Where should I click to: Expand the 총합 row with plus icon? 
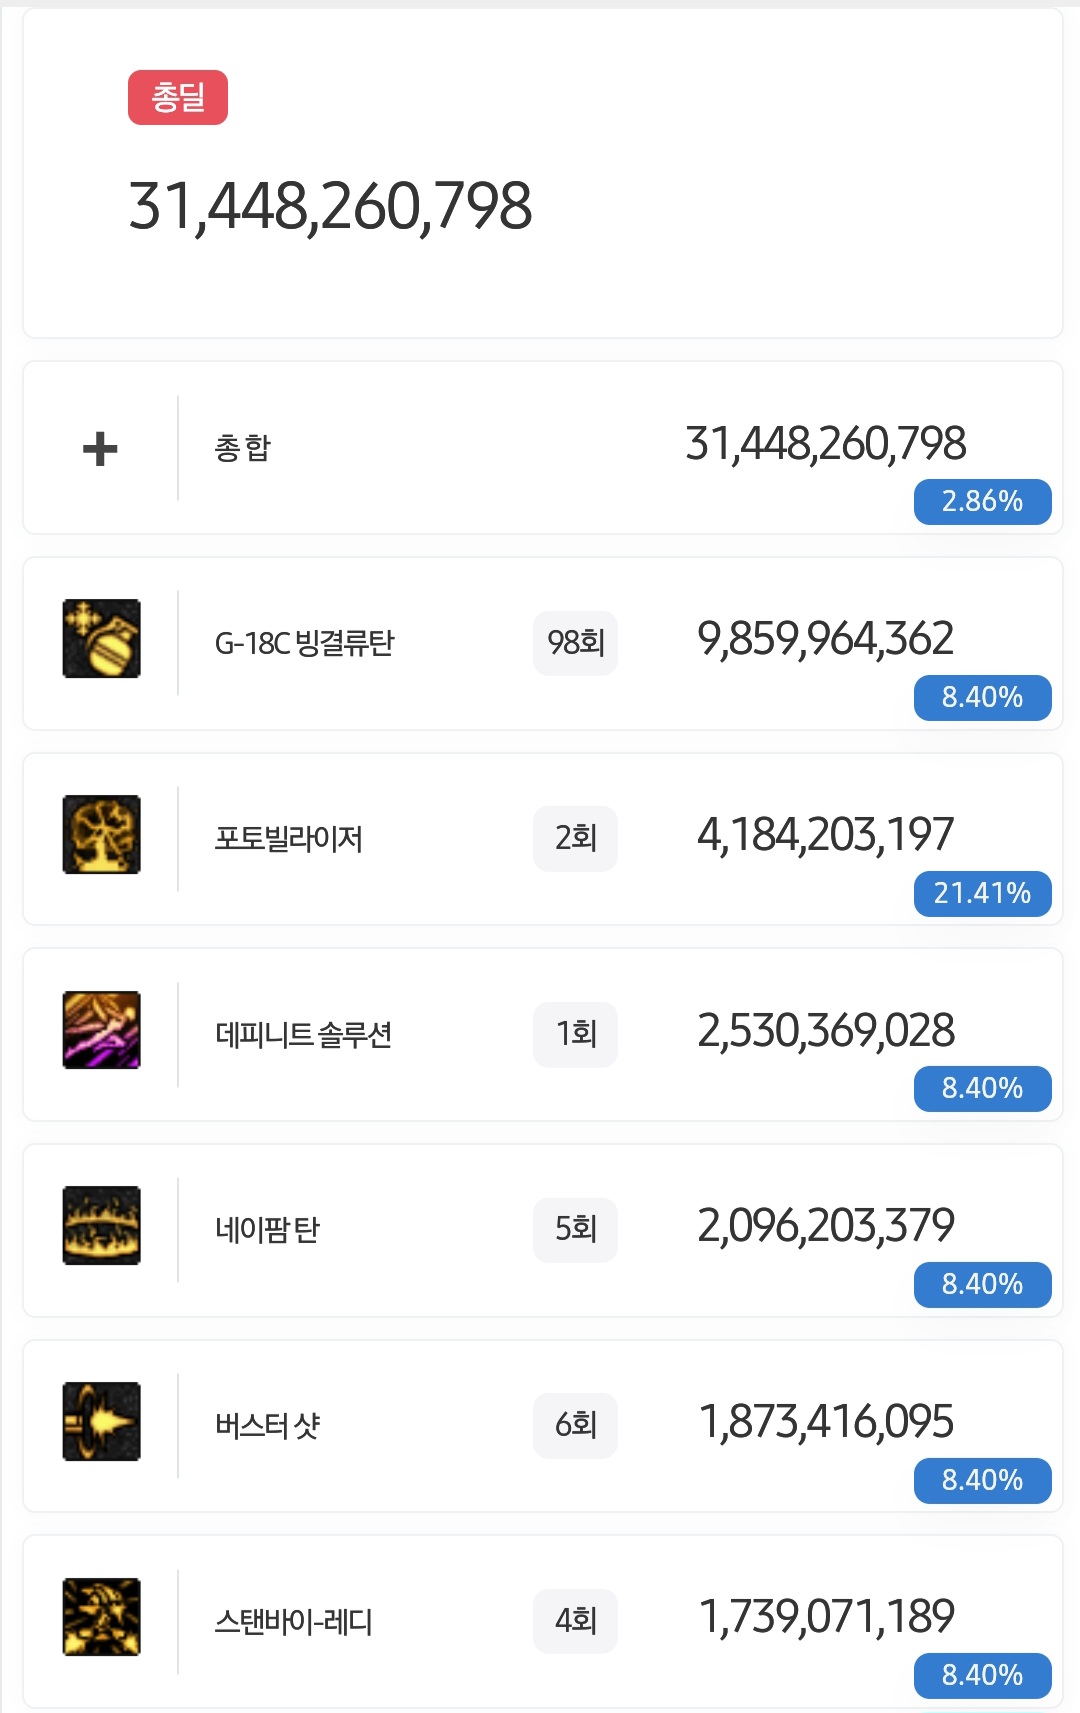(x=100, y=448)
